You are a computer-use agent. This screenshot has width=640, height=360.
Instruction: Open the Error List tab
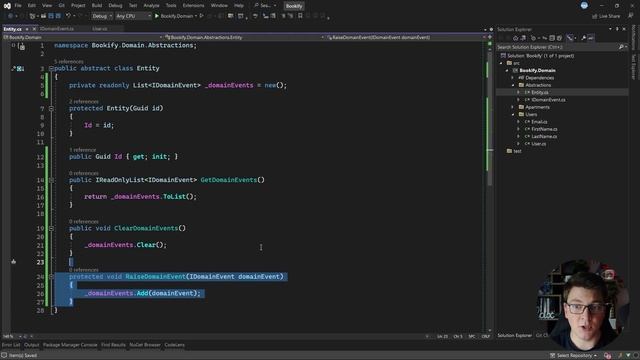(11, 345)
